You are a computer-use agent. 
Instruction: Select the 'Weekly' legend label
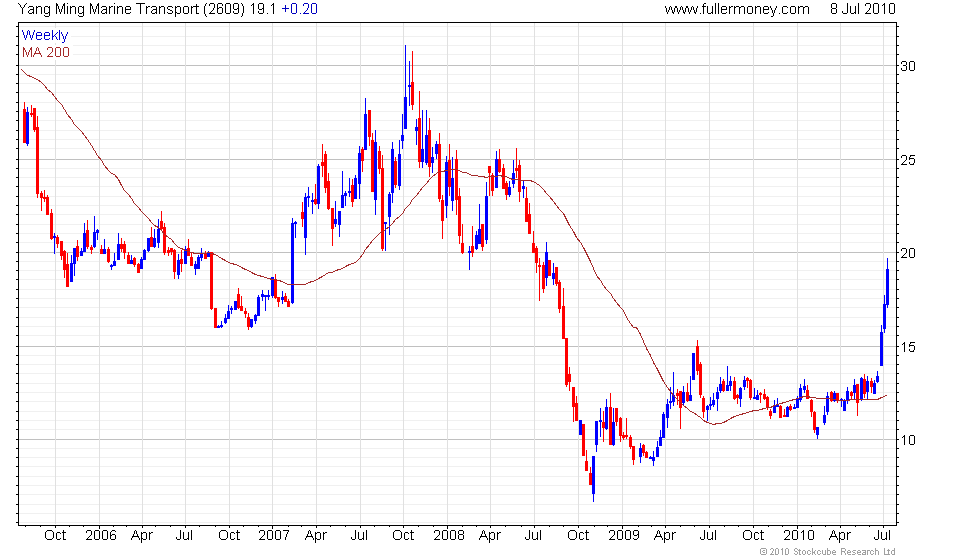coord(44,36)
